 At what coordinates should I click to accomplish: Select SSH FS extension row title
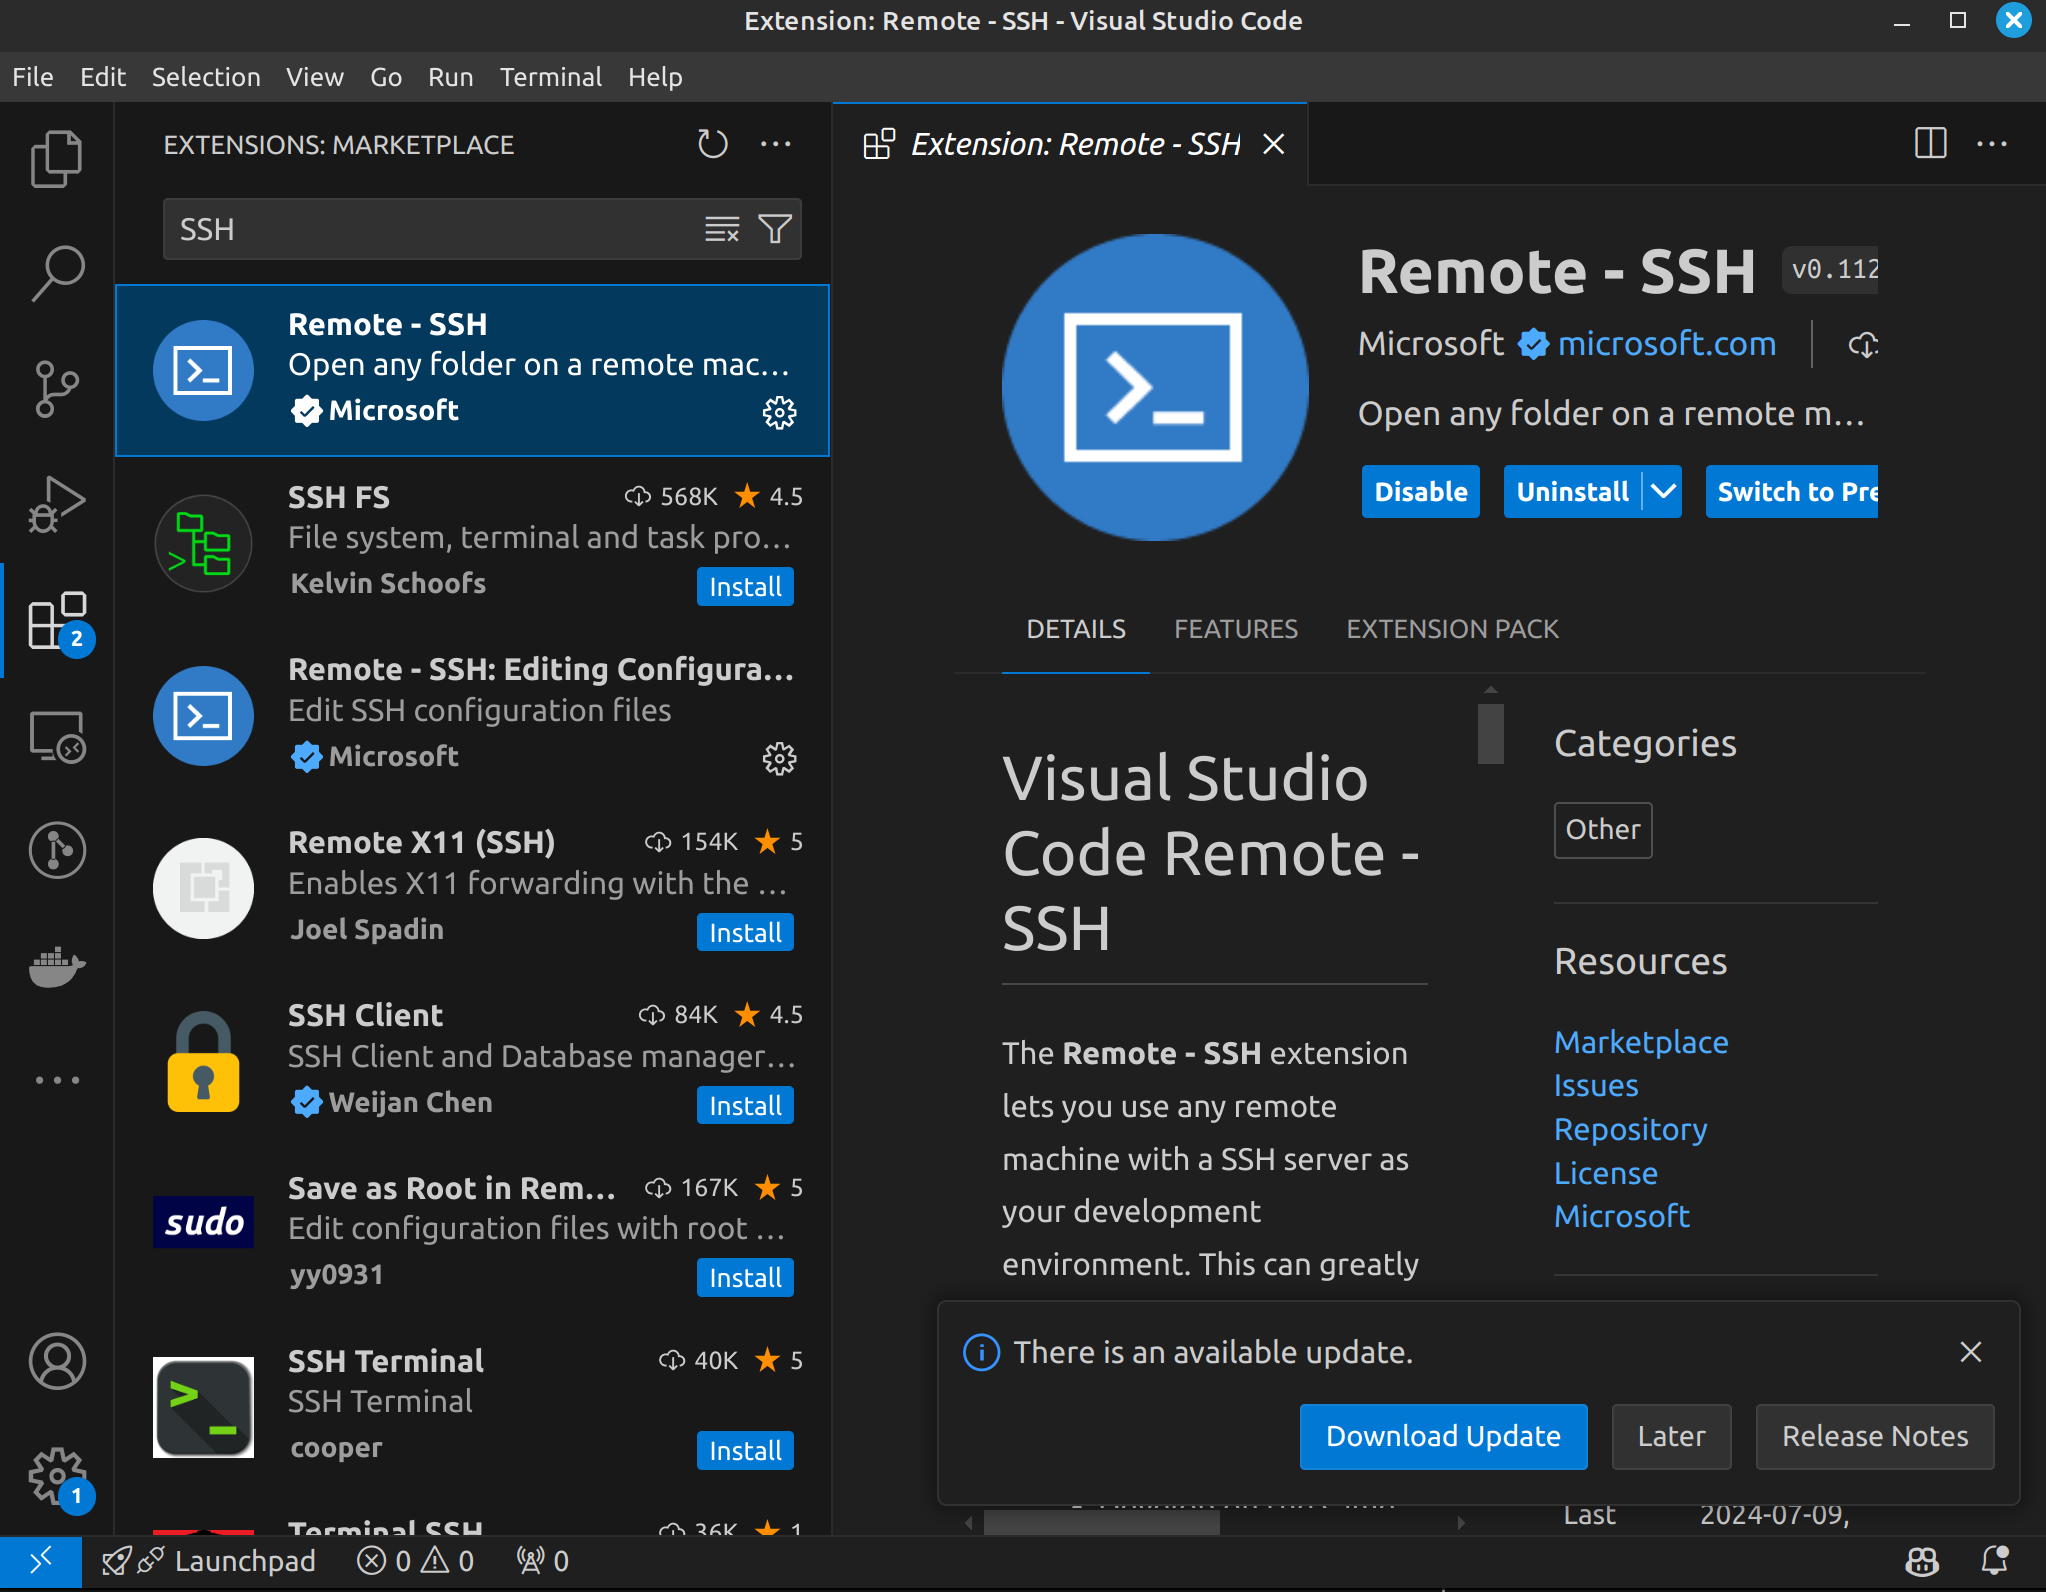[339, 497]
